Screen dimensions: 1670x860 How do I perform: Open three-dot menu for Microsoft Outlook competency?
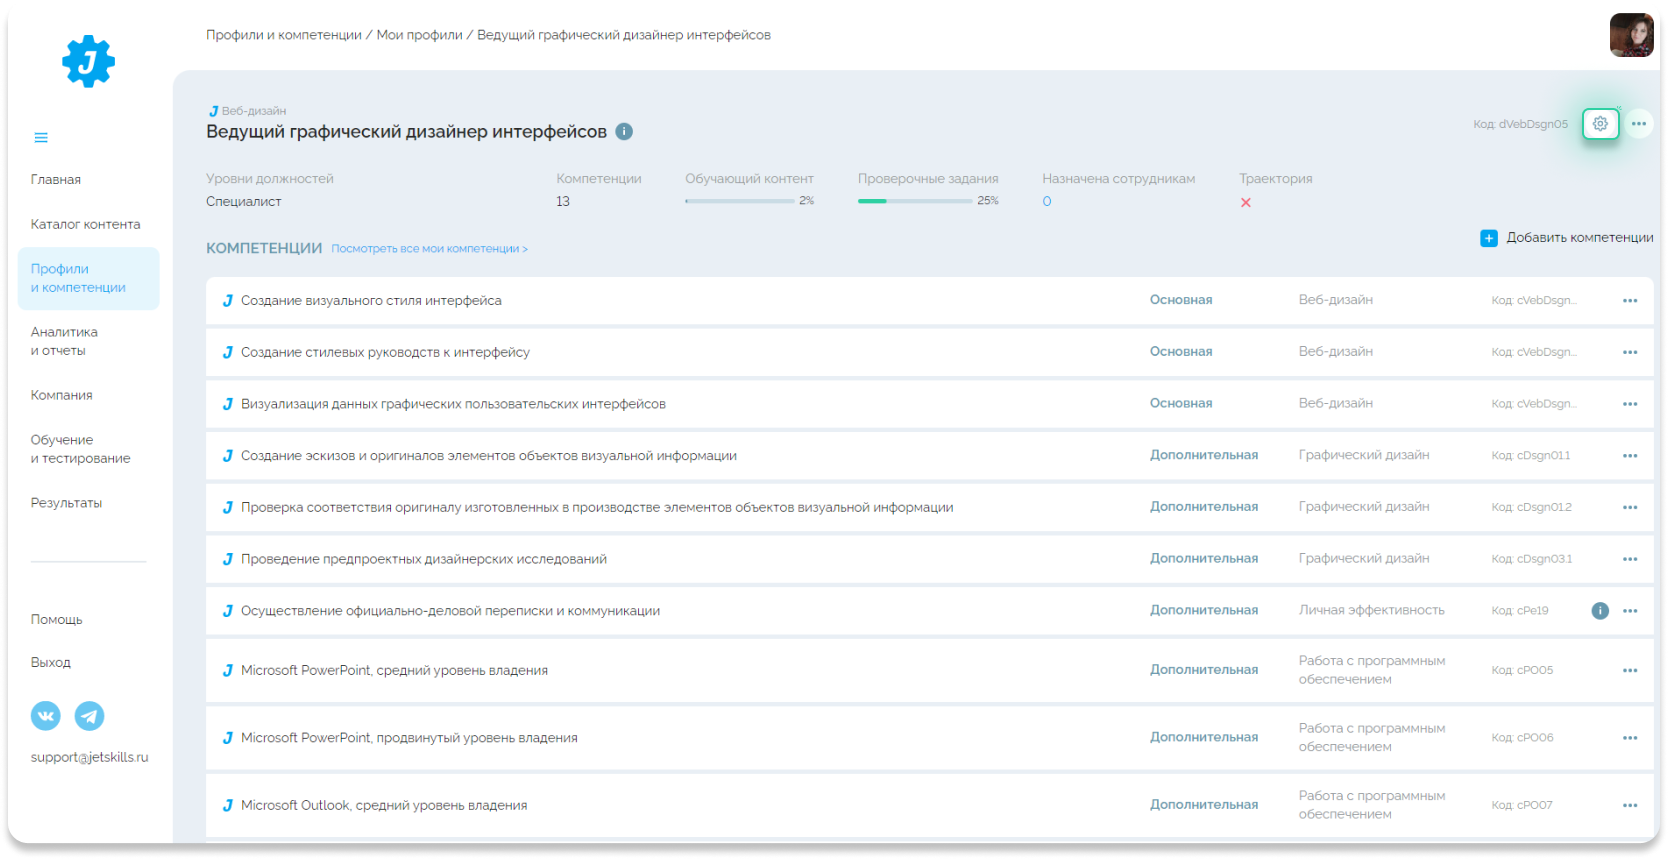tap(1630, 806)
